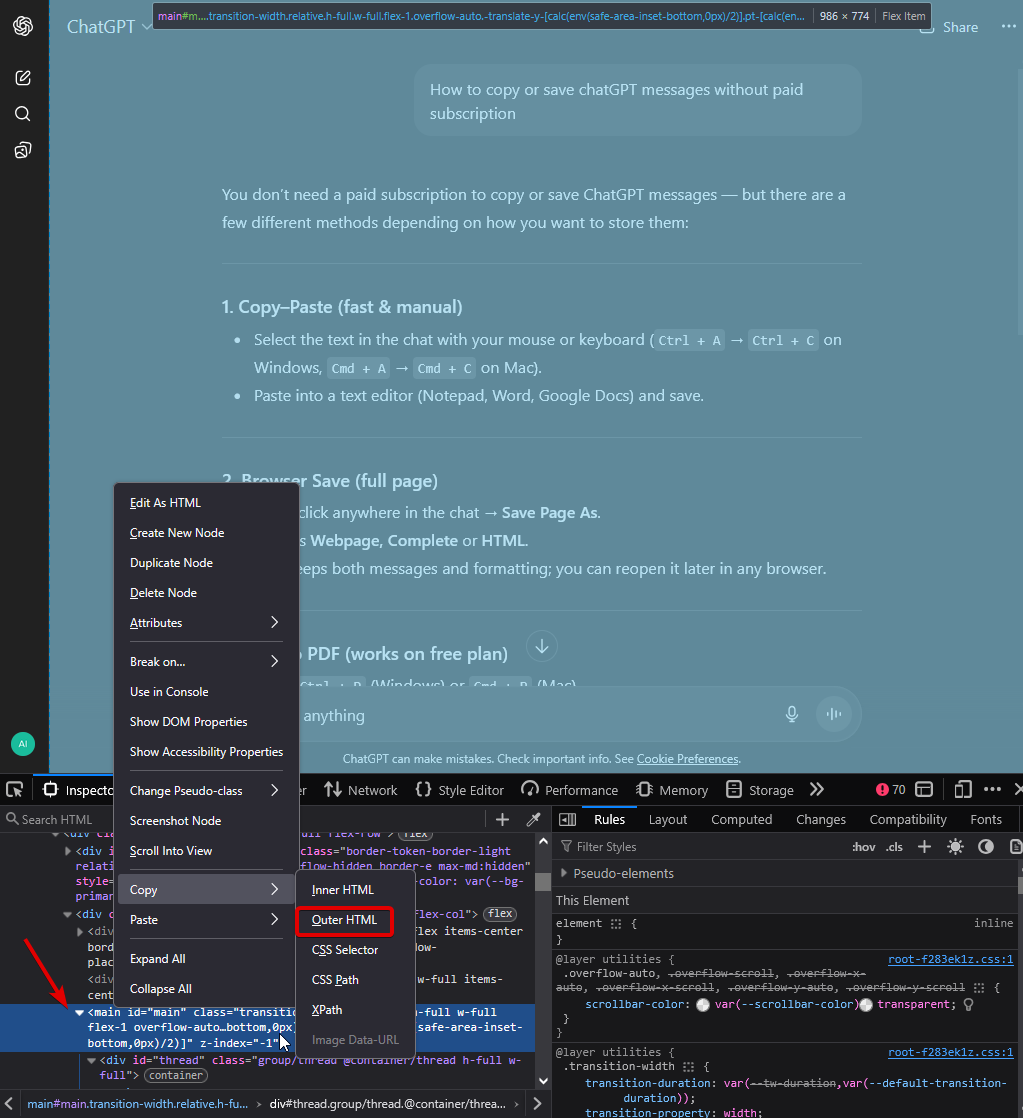Open the Paste submenu

coord(205,920)
